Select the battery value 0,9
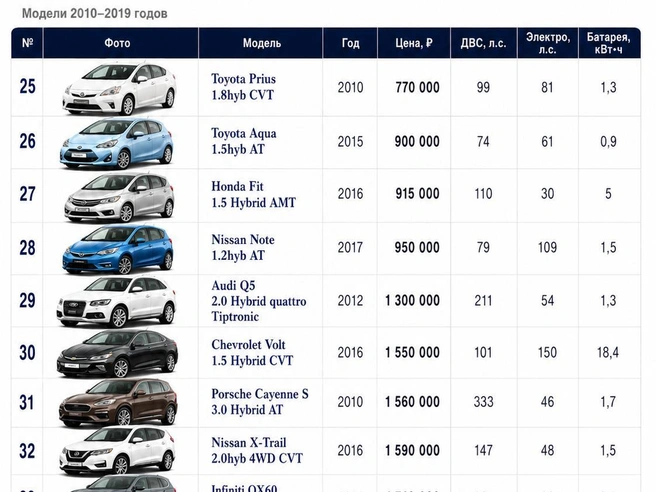This screenshot has width=656, height=492. [x=608, y=141]
